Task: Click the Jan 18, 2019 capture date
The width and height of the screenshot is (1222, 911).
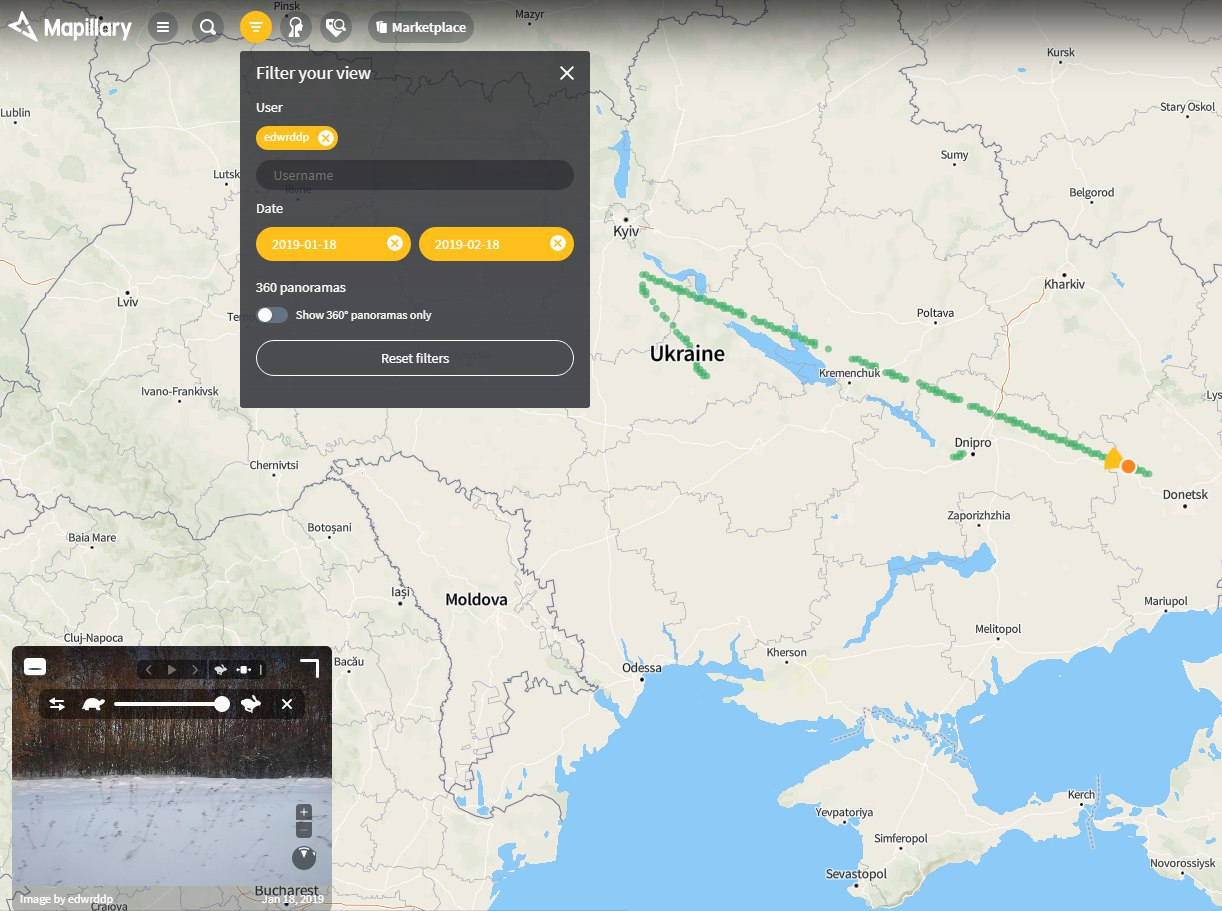Action: [293, 899]
